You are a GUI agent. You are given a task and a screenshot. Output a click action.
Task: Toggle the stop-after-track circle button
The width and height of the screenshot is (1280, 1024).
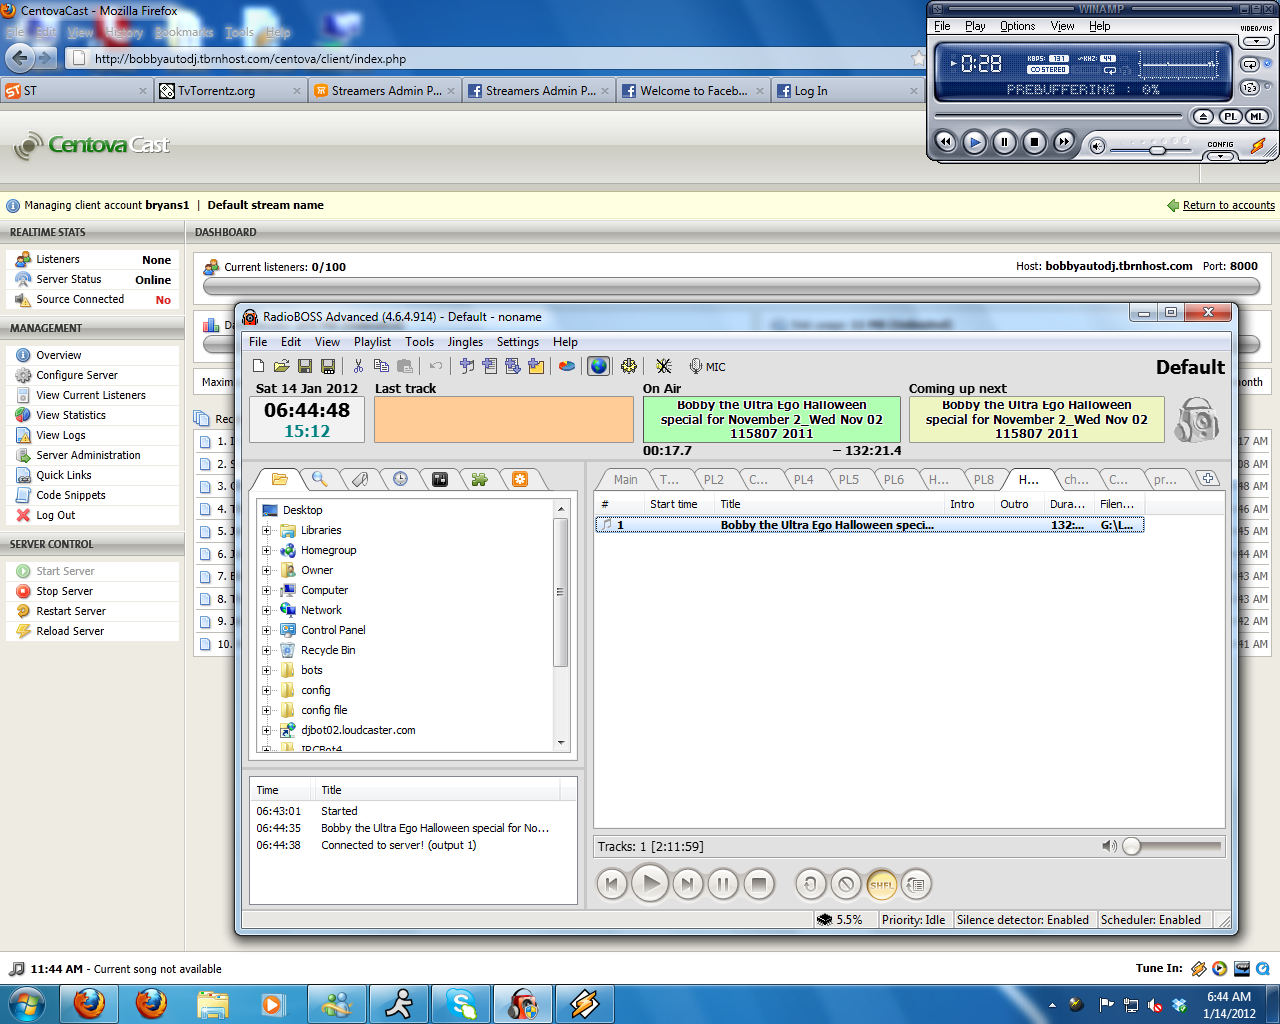pyautogui.click(x=846, y=884)
